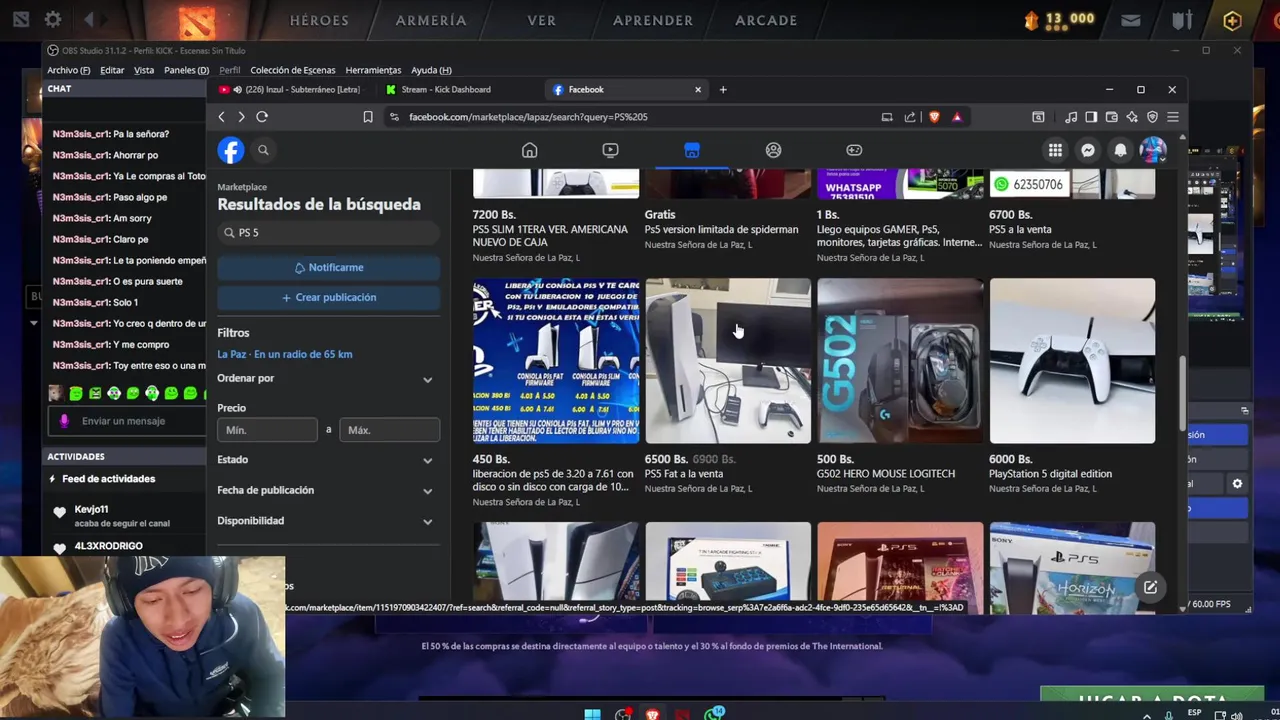Open Colección de Escenas menu in OBS

(293, 70)
